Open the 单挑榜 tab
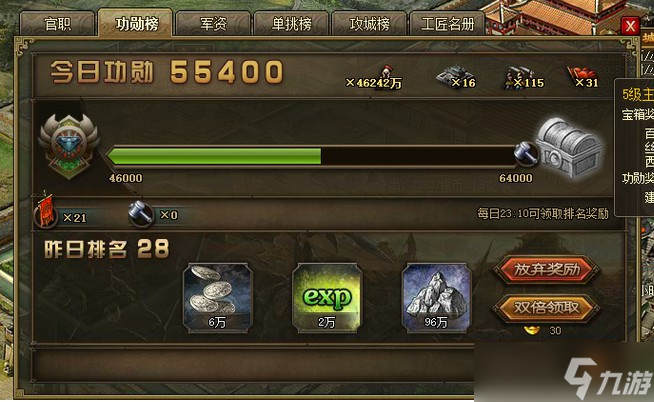Viewport: 654px width, 402px height. (291, 24)
